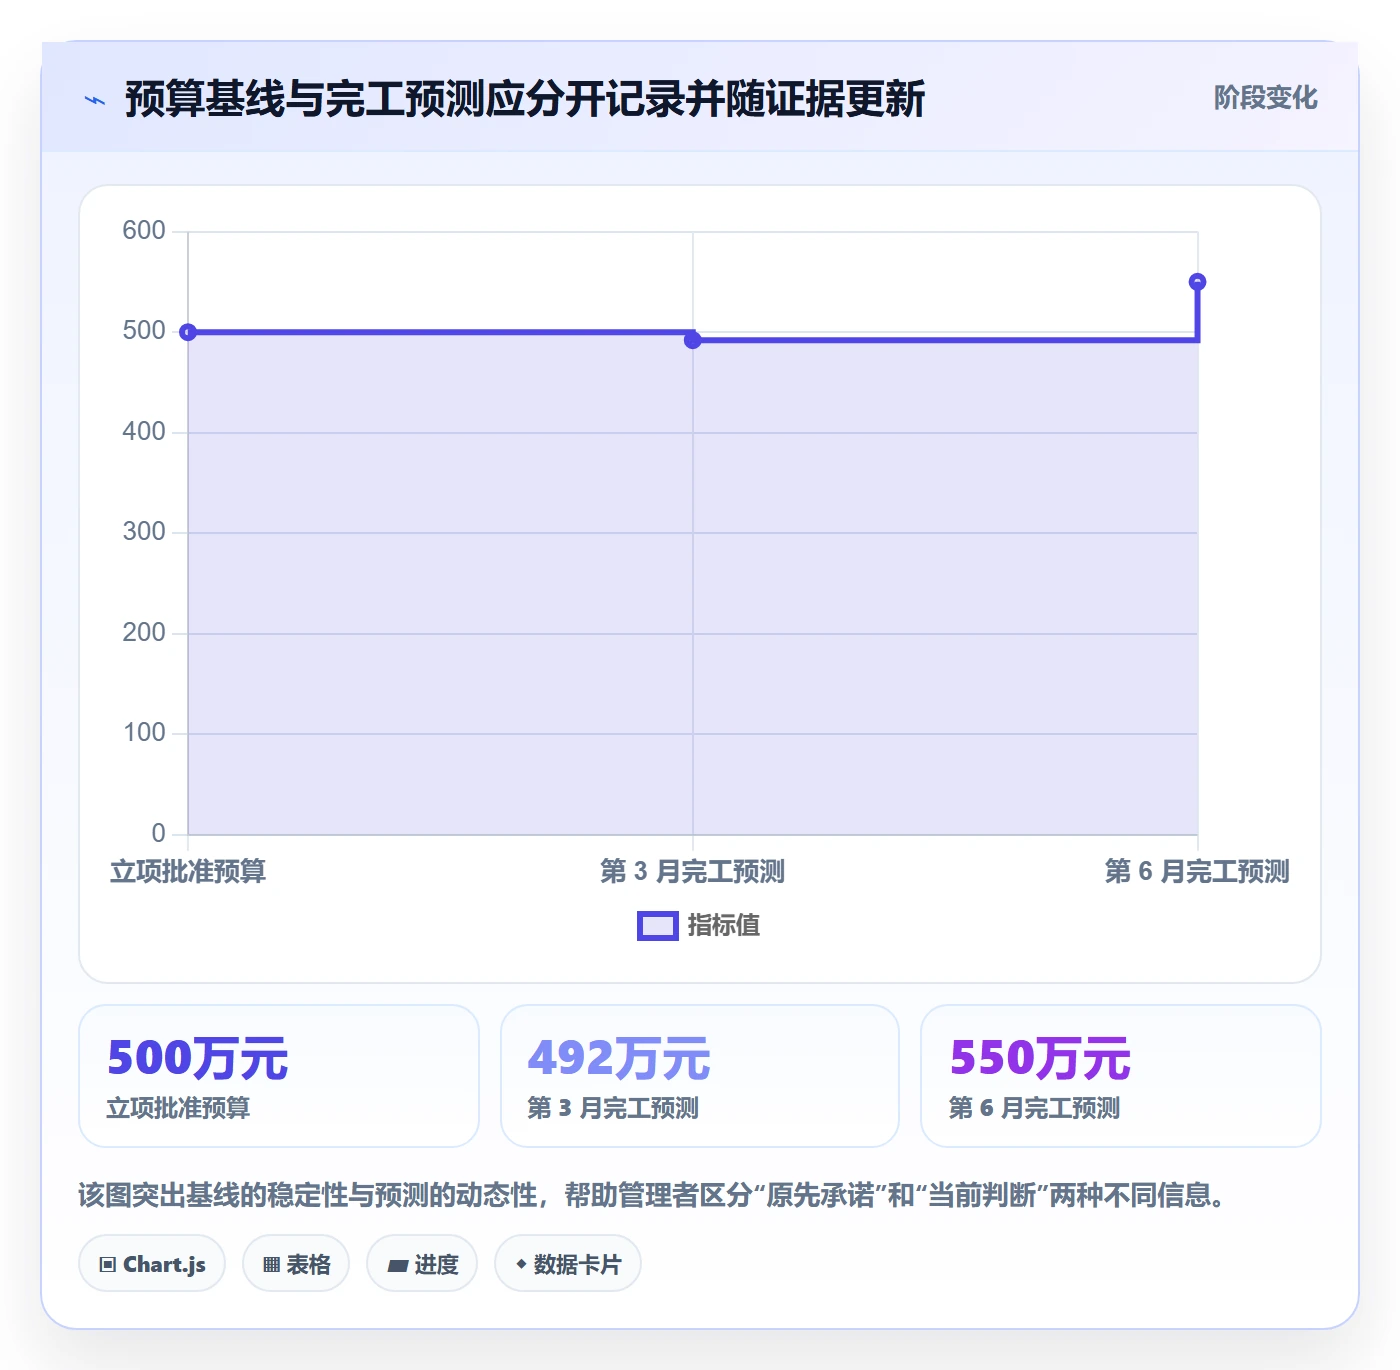Click the diamond icon in the 数据卡片 tag

[521, 1264]
